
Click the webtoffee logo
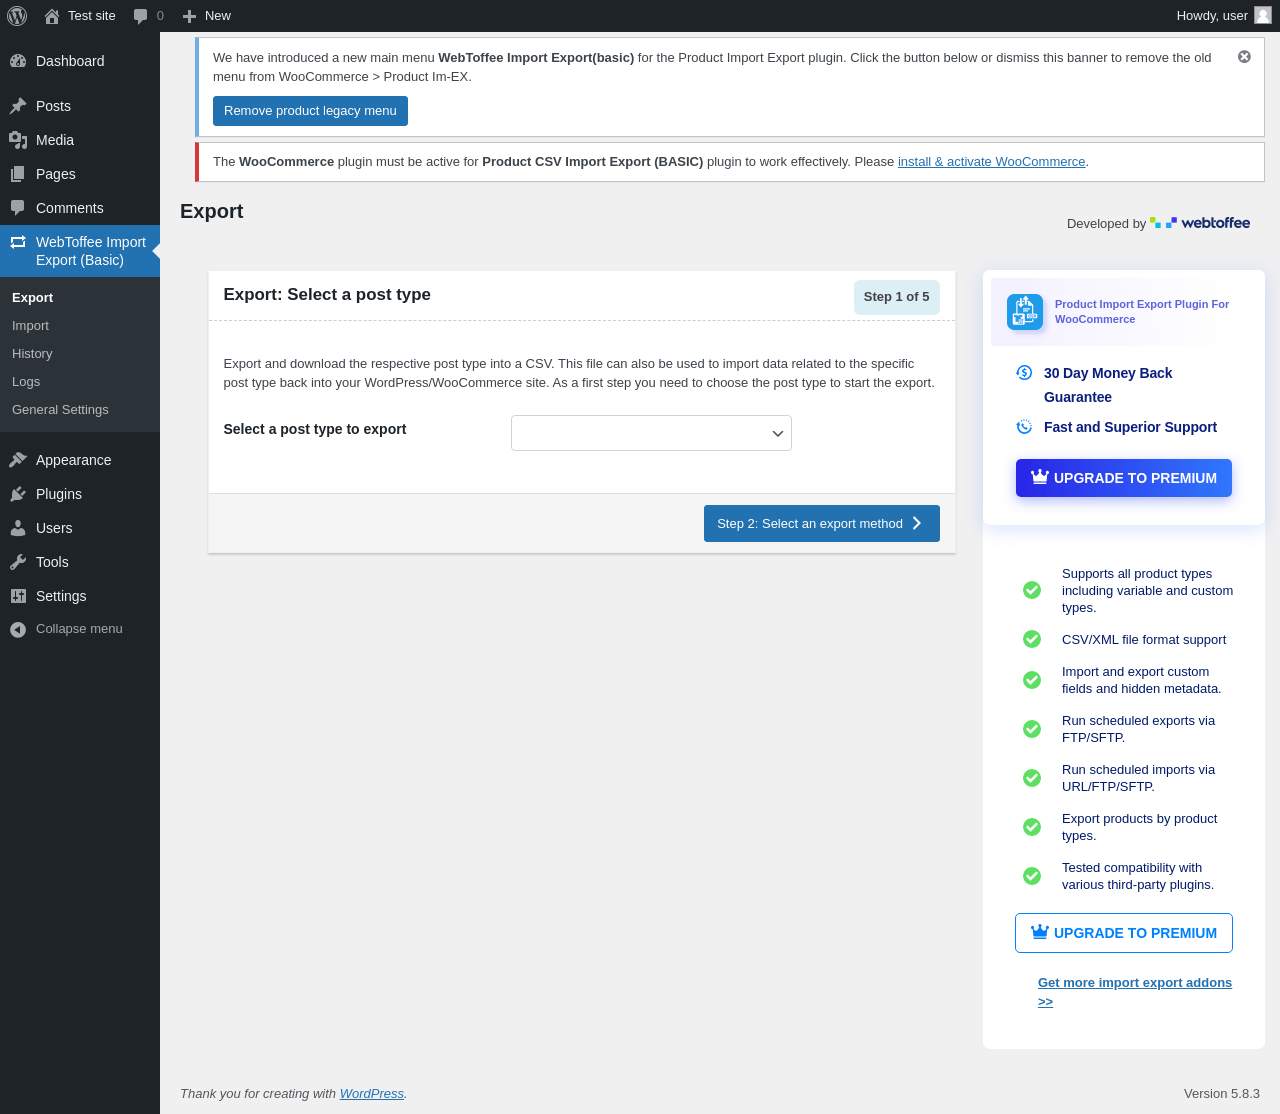[x=1200, y=223]
